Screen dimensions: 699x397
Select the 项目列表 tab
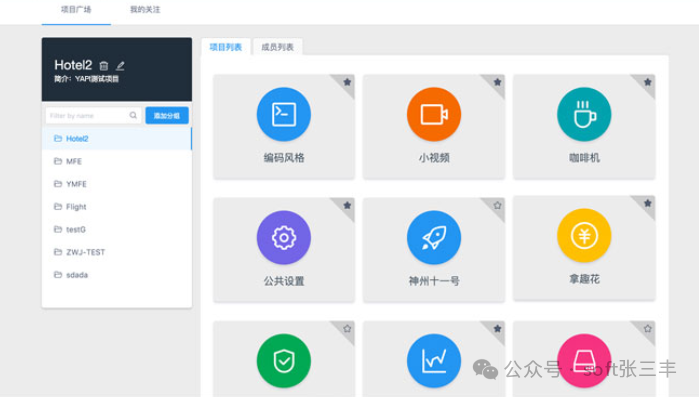(226, 47)
